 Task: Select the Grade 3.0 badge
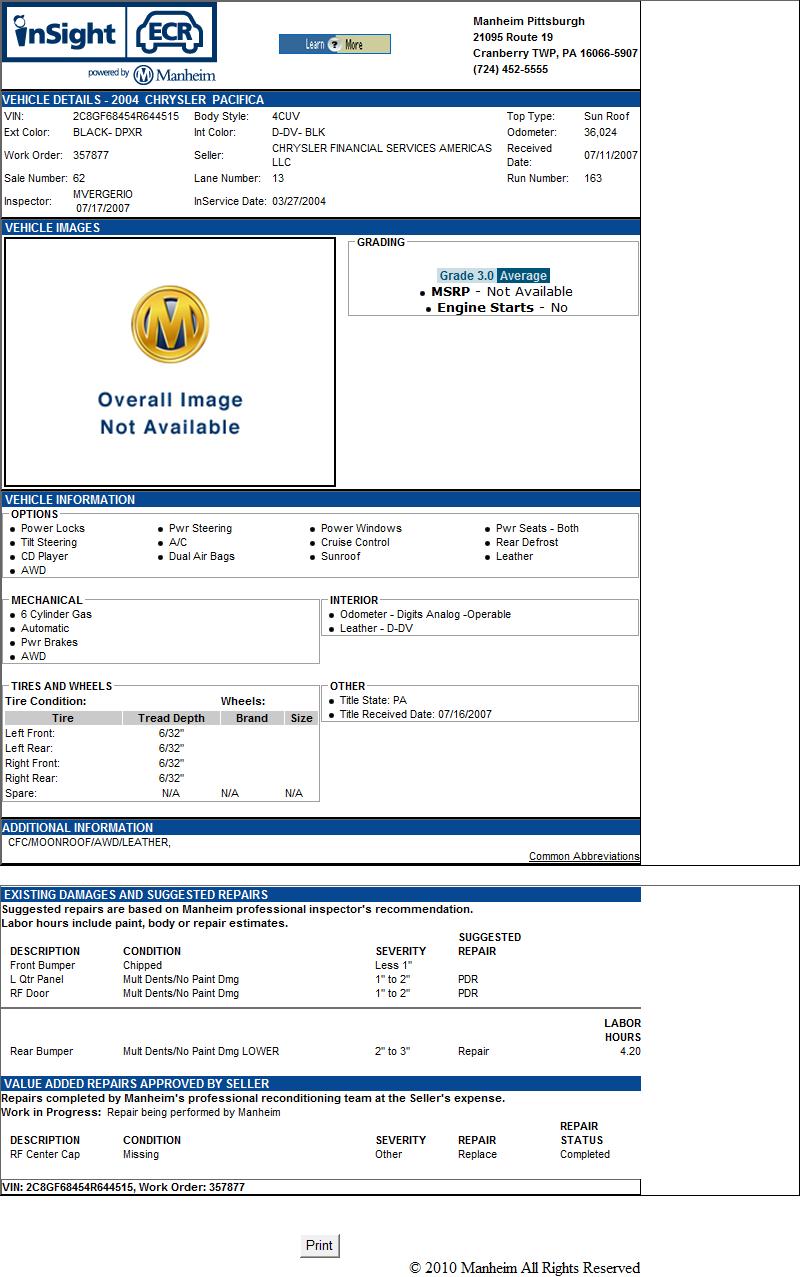click(x=466, y=276)
